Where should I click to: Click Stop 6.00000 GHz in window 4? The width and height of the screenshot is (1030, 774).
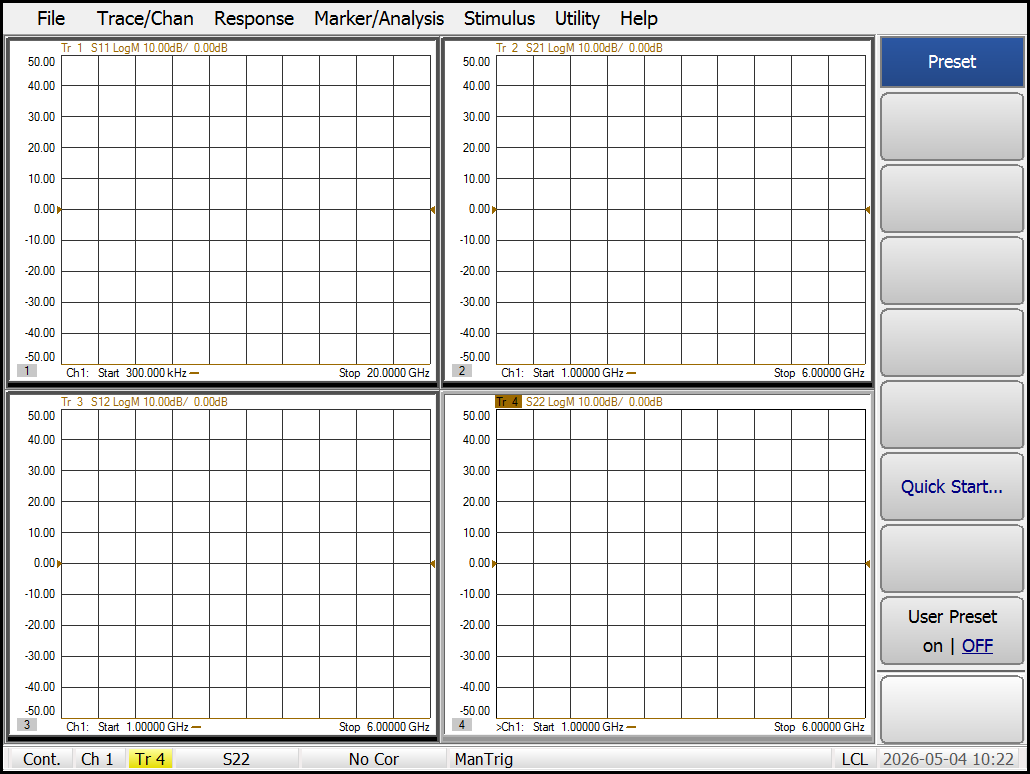(x=819, y=727)
